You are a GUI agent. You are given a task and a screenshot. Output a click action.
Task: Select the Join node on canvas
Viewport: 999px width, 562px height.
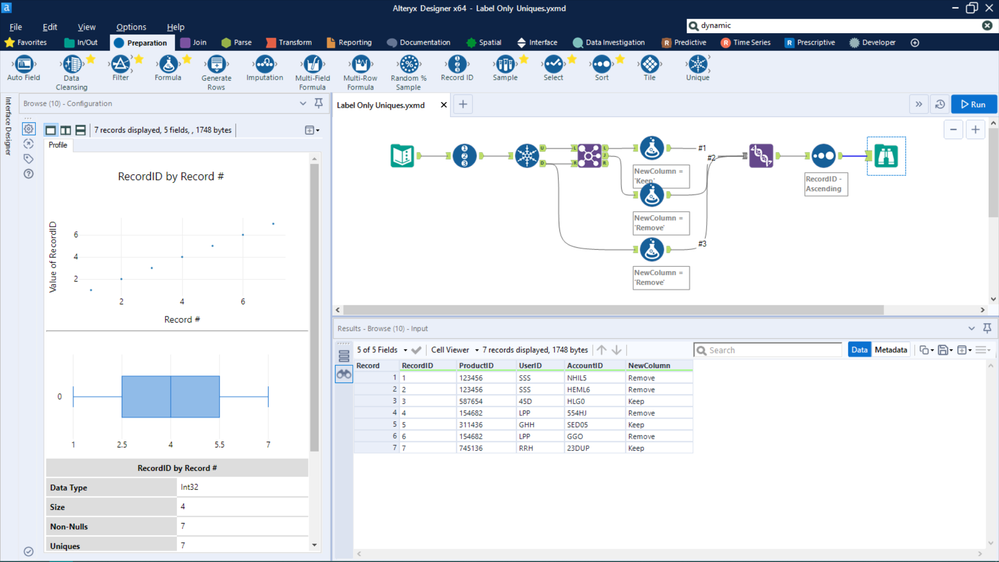tap(589, 155)
